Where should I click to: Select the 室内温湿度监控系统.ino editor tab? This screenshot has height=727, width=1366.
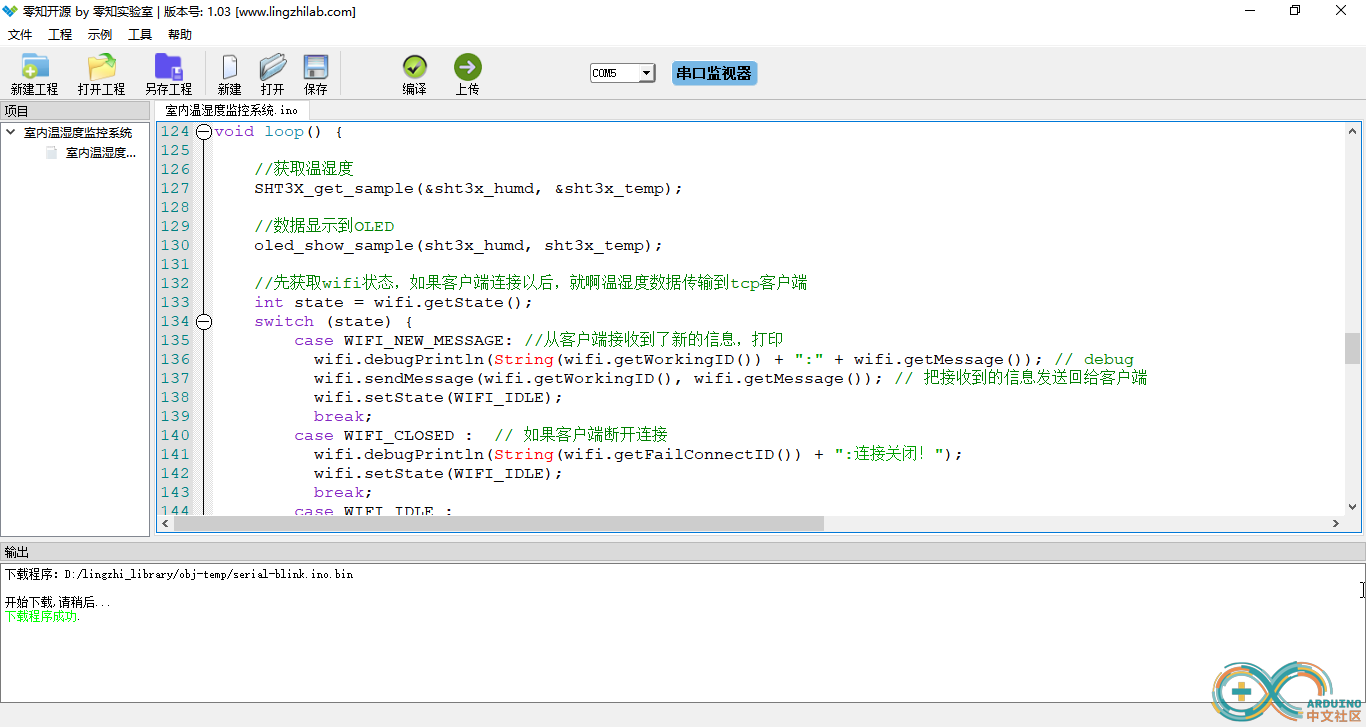(232, 111)
